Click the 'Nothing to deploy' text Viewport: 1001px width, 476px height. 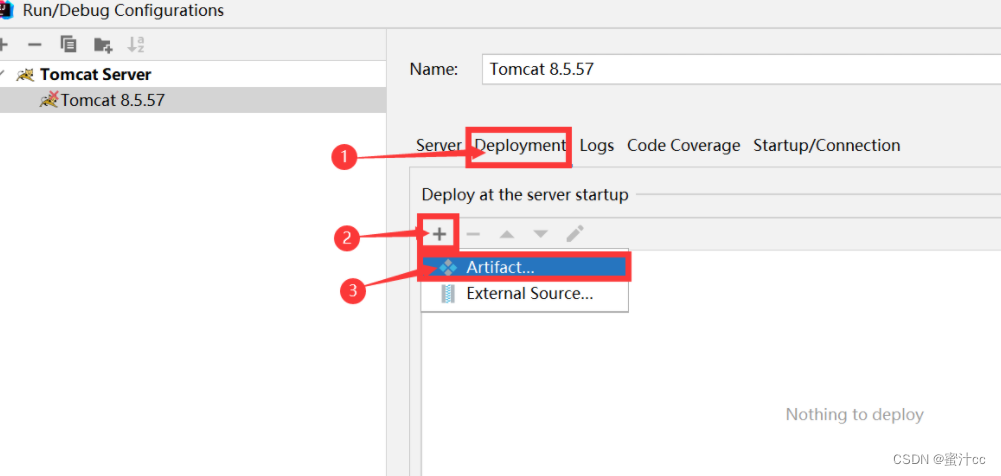click(854, 415)
